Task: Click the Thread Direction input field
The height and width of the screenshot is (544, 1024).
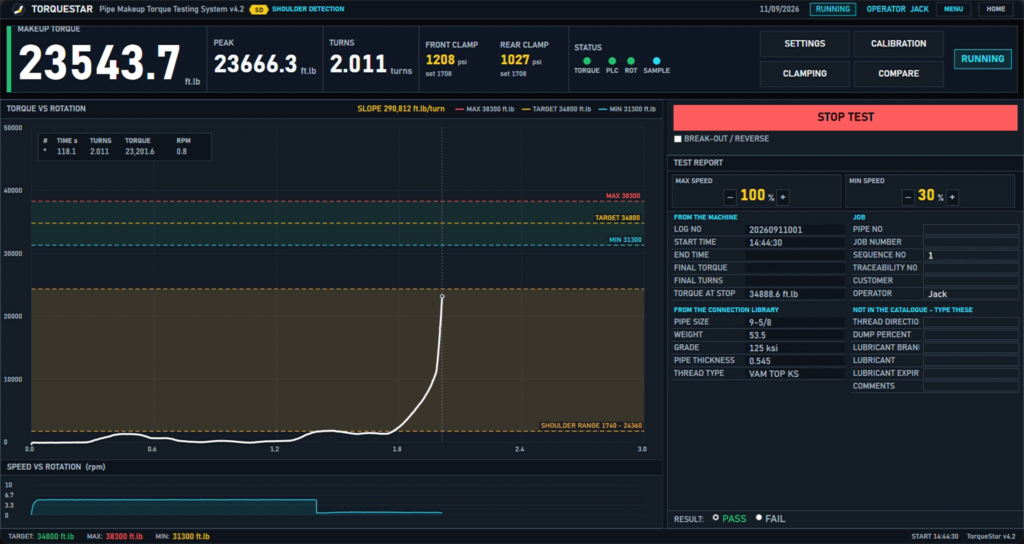Action: pyautogui.click(x=970, y=322)
